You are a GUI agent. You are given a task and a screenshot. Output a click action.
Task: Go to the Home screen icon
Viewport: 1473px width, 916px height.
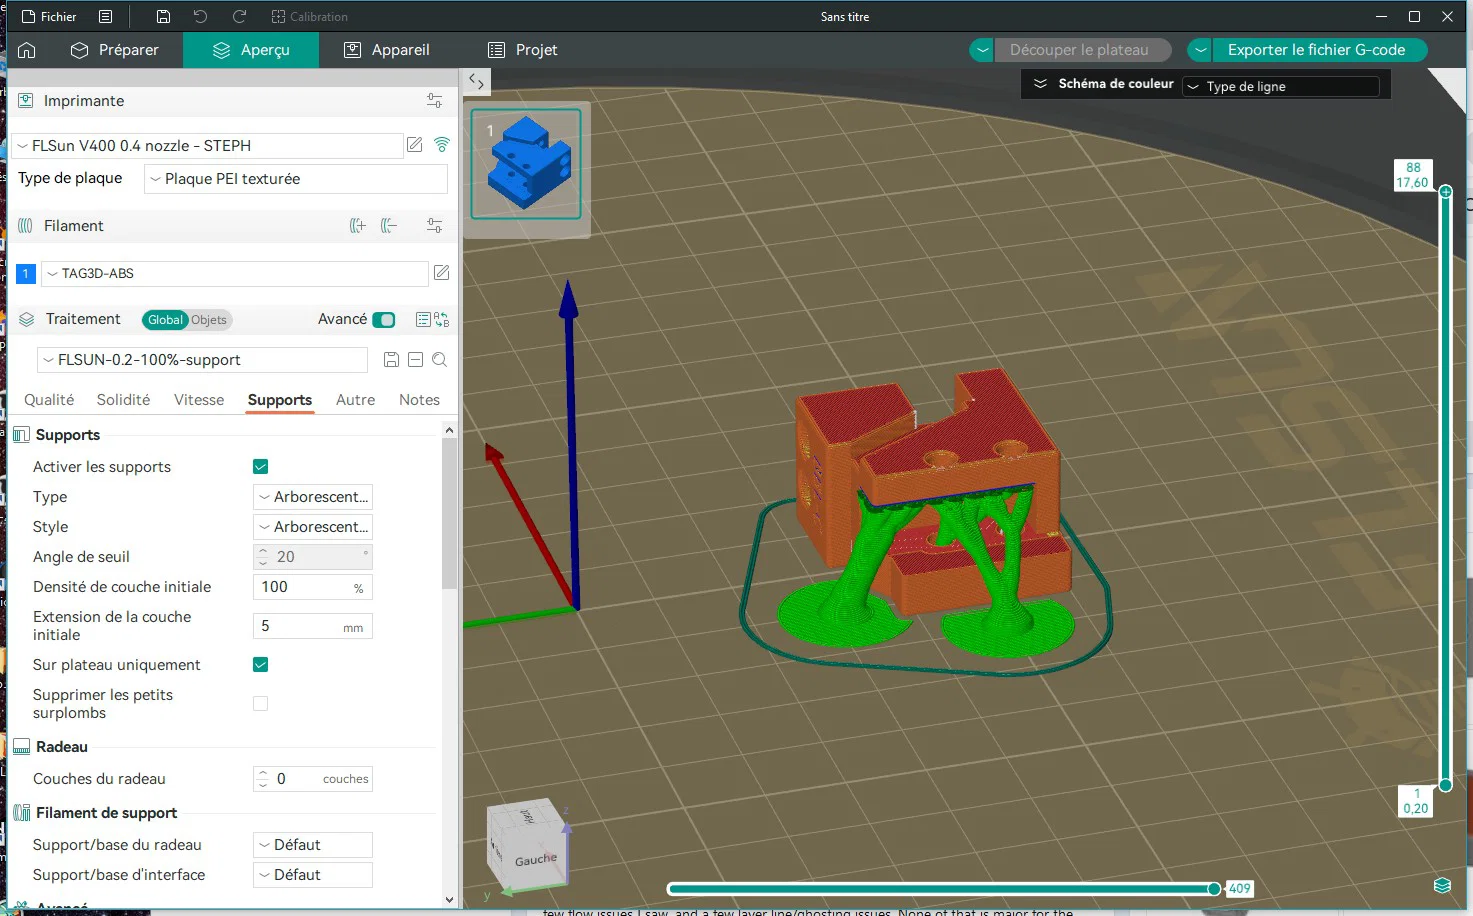point(27,50)
